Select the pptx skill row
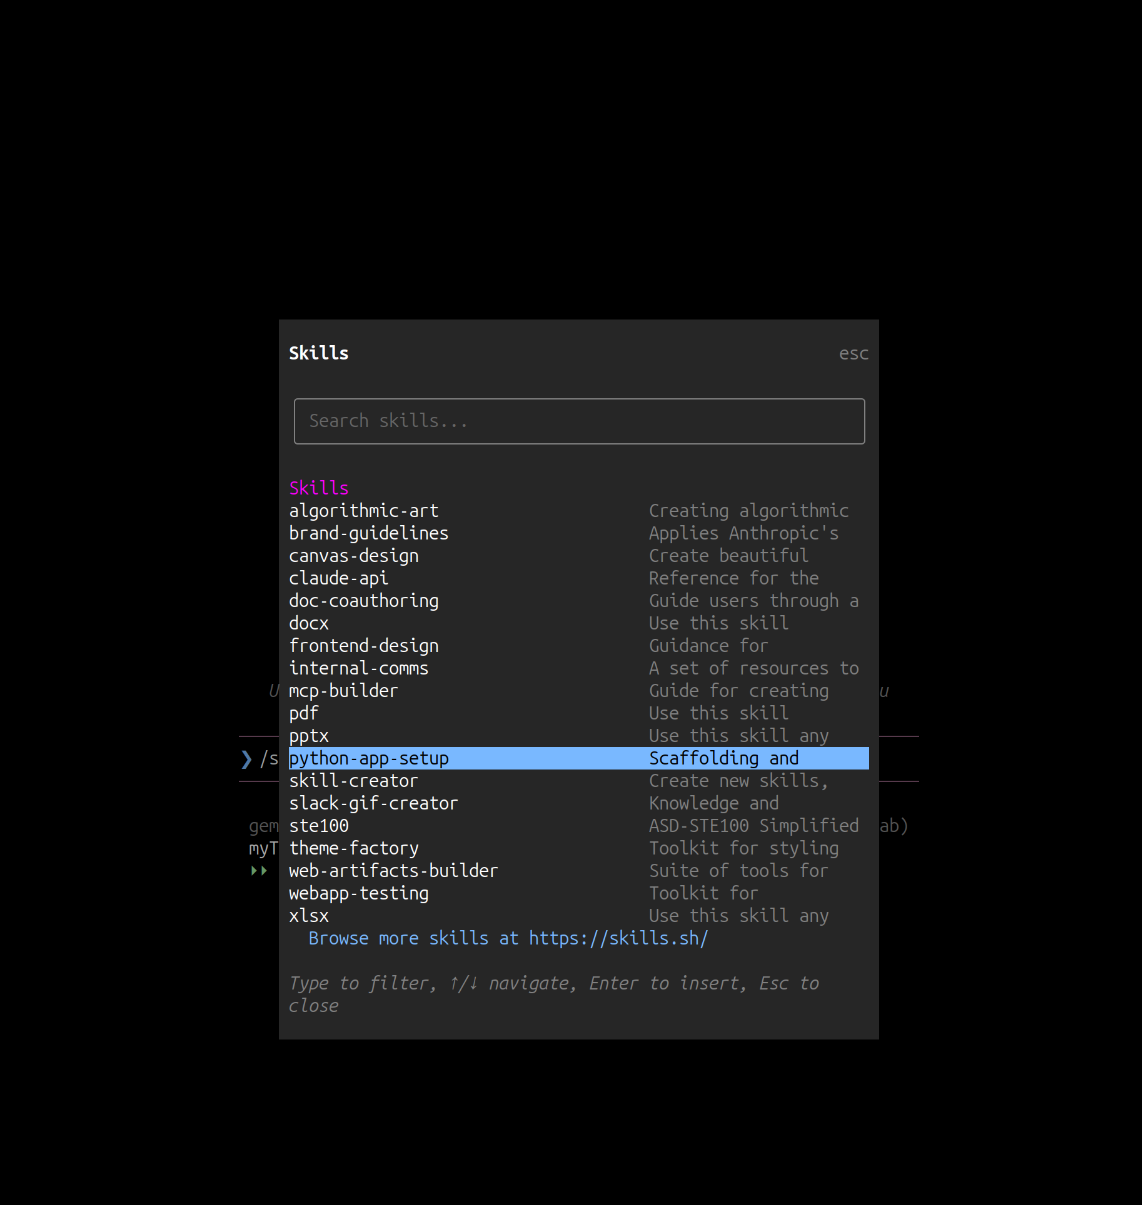 579,736
